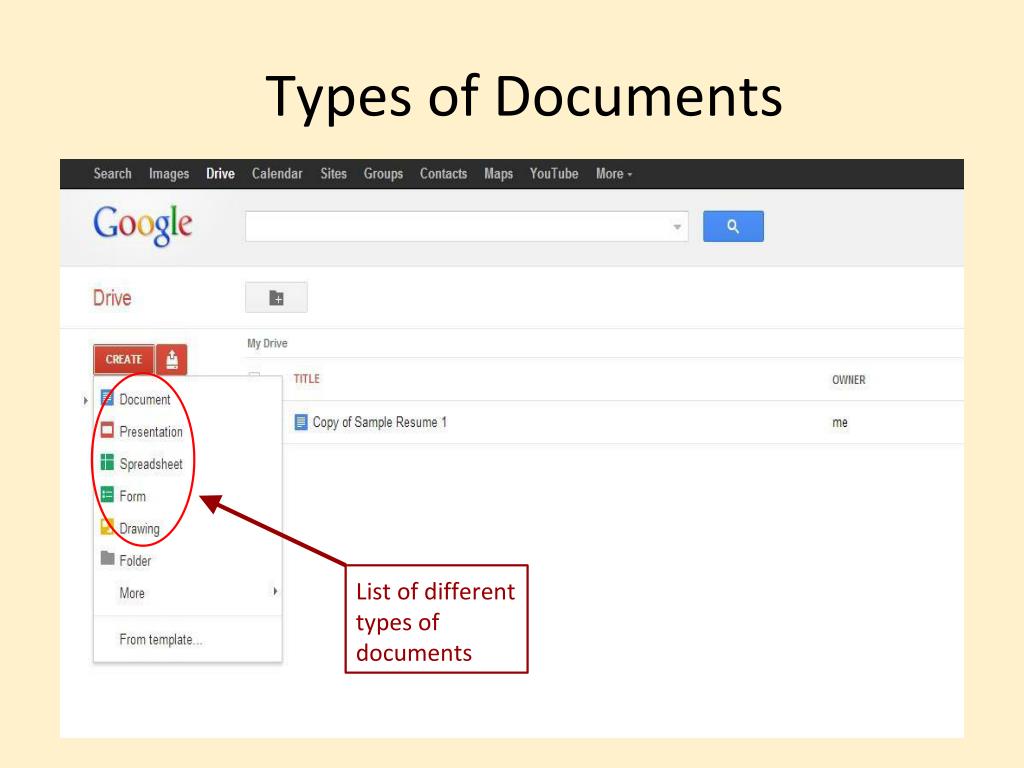Open Copy of Sample Resume 1 file
Screen dimensions: 1024x768
(x=379, y=423)
